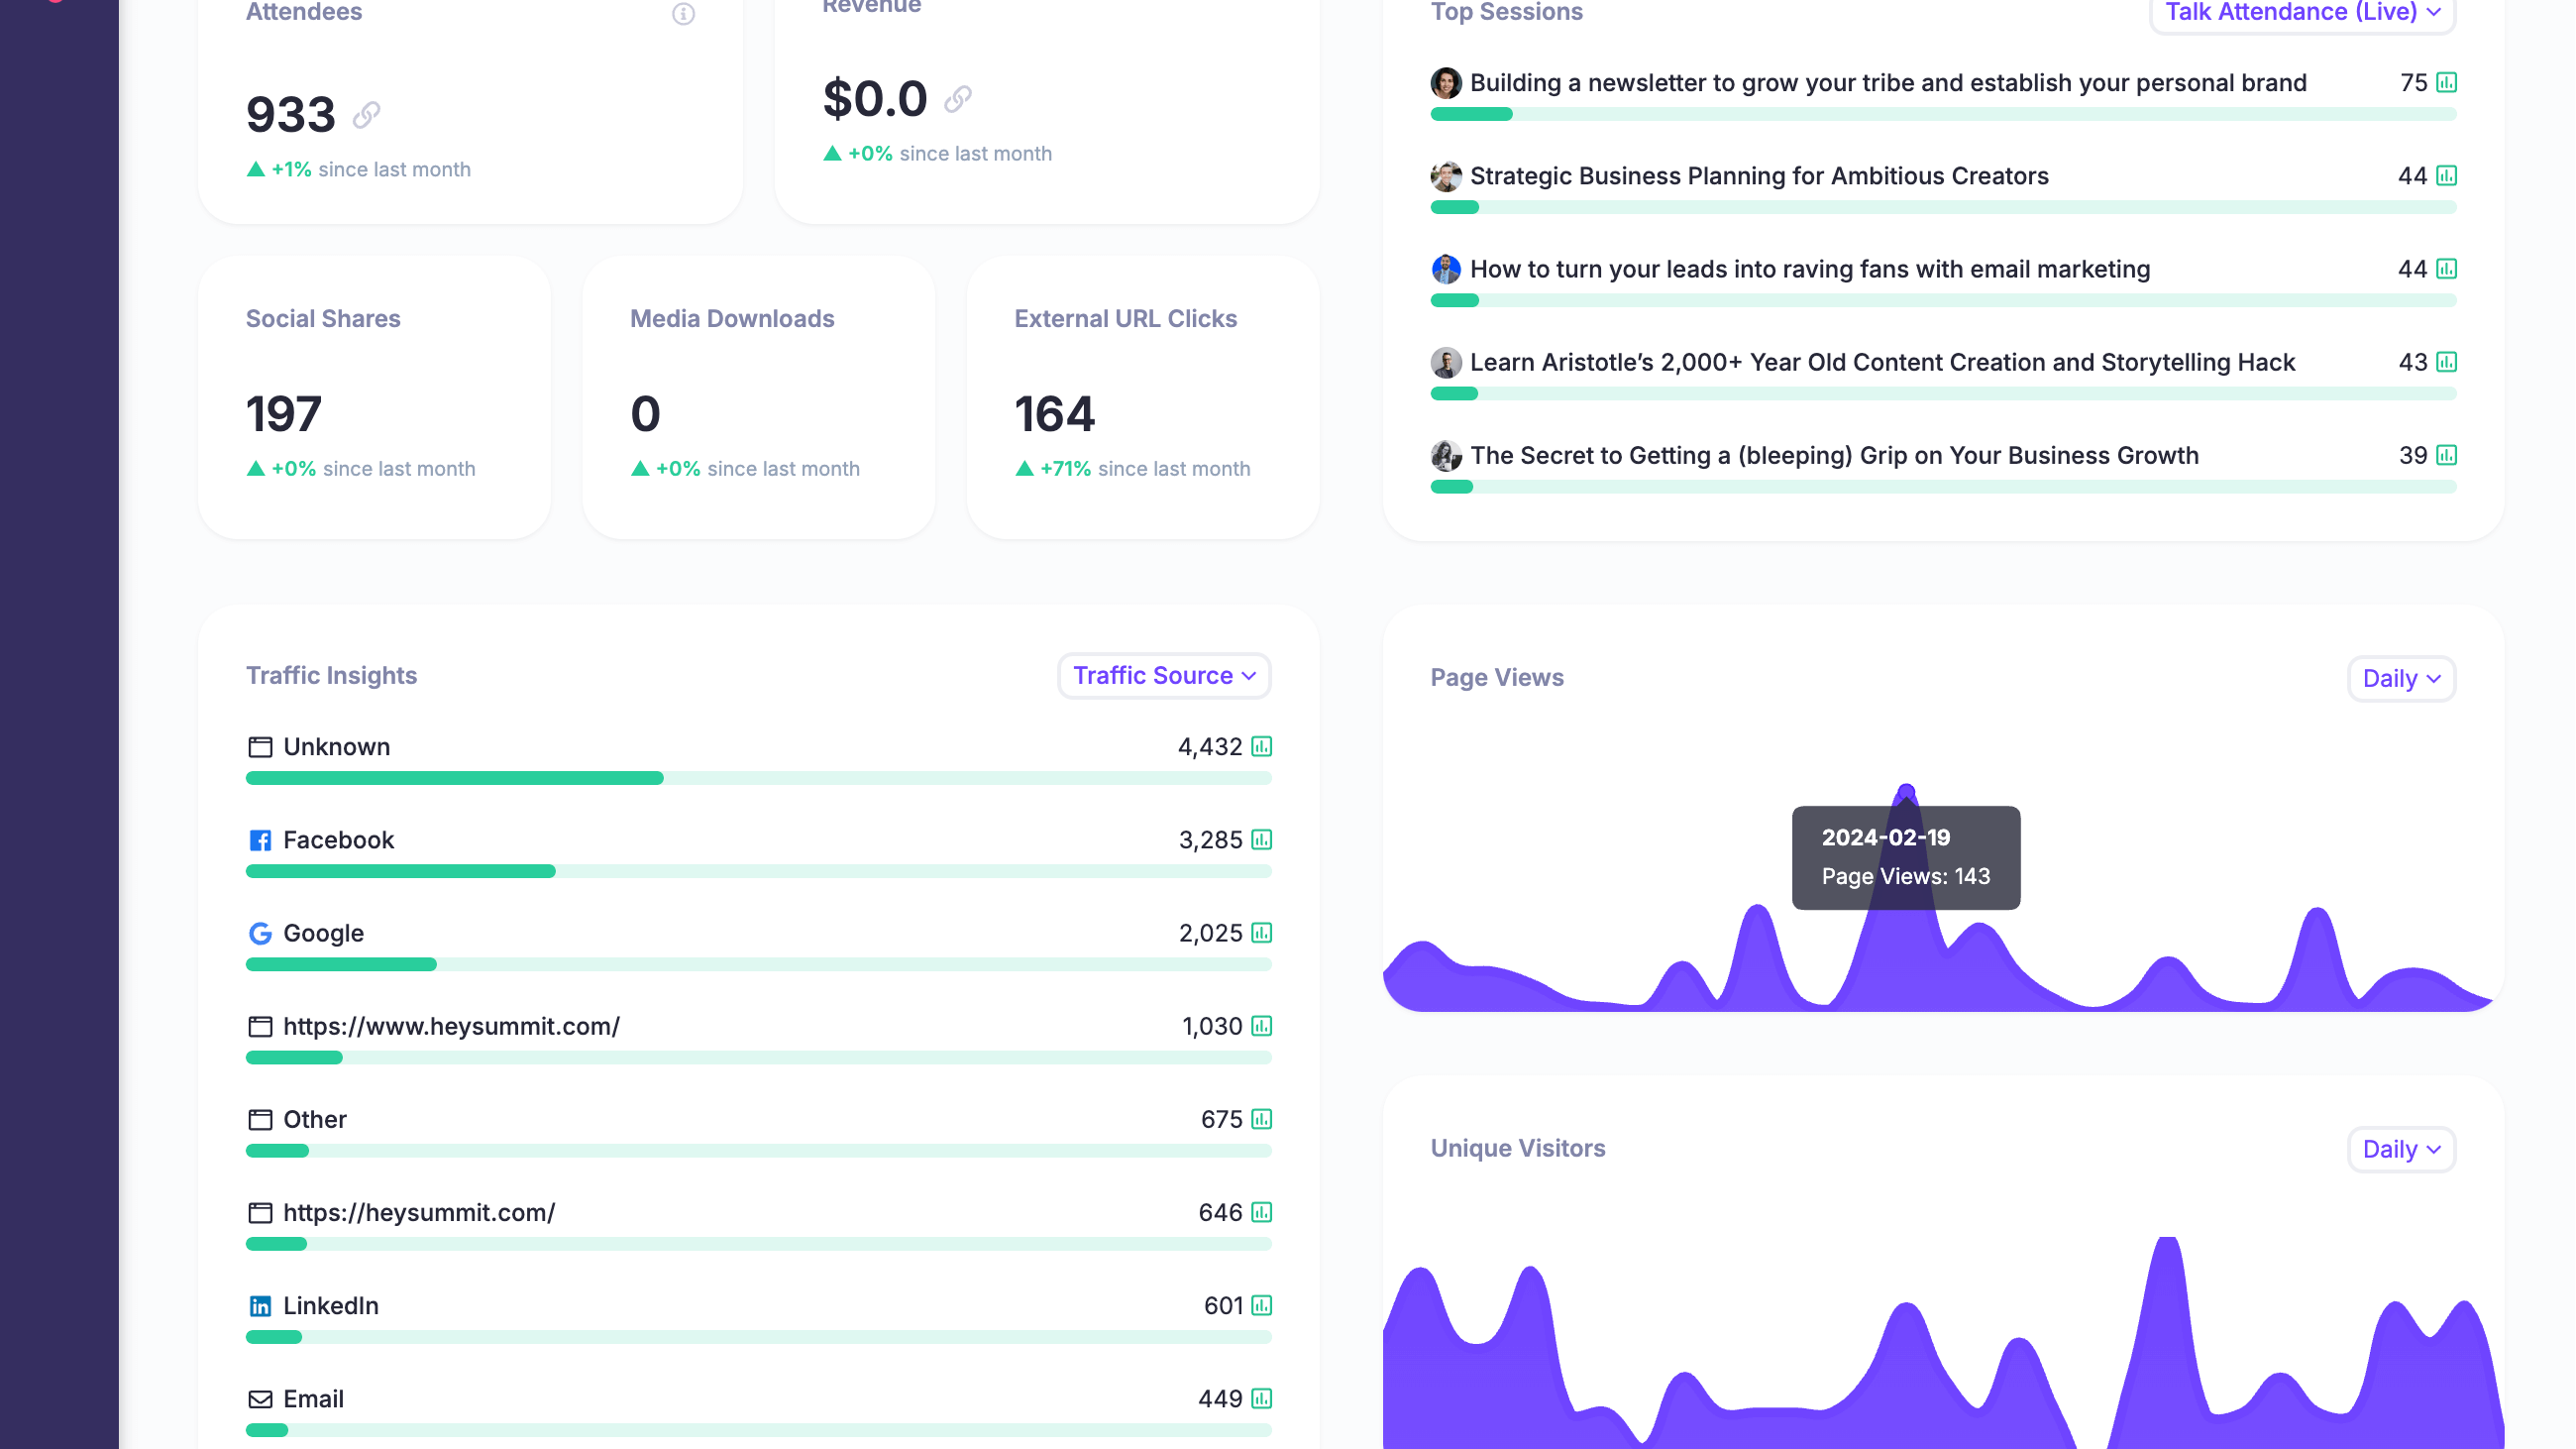This screenshot has width=2576, height=1449.
Task: Select the Top Sessions heading
Action: (x=1506, y=12)
